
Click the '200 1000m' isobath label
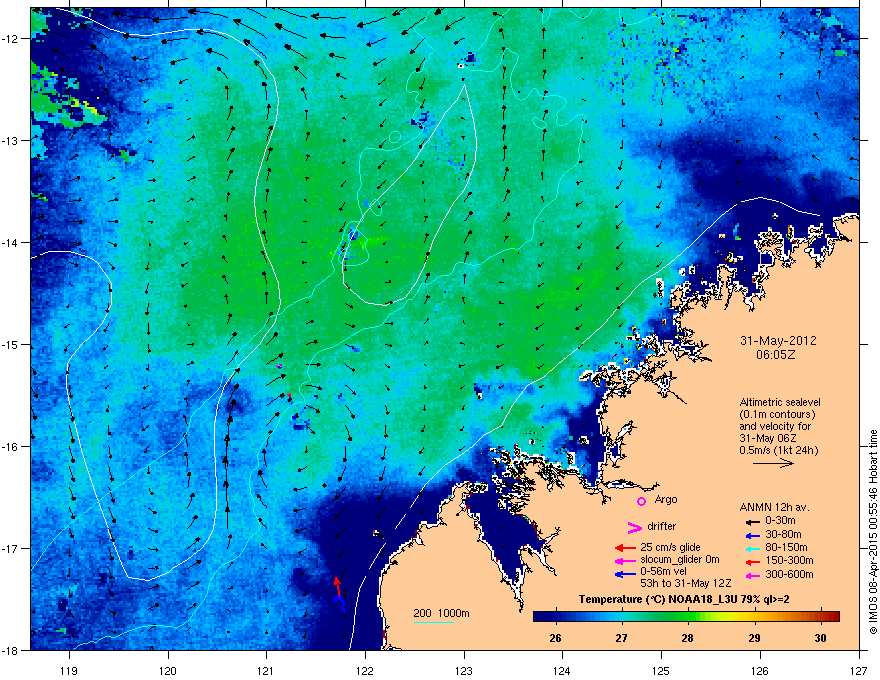coord(441,613)
